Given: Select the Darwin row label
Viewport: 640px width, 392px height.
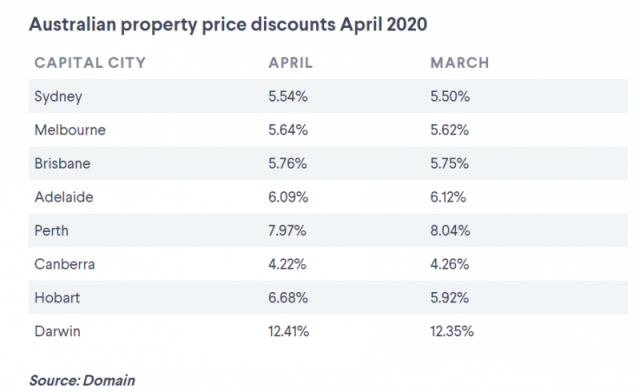Looking at the screenshot, I should 57,331.
